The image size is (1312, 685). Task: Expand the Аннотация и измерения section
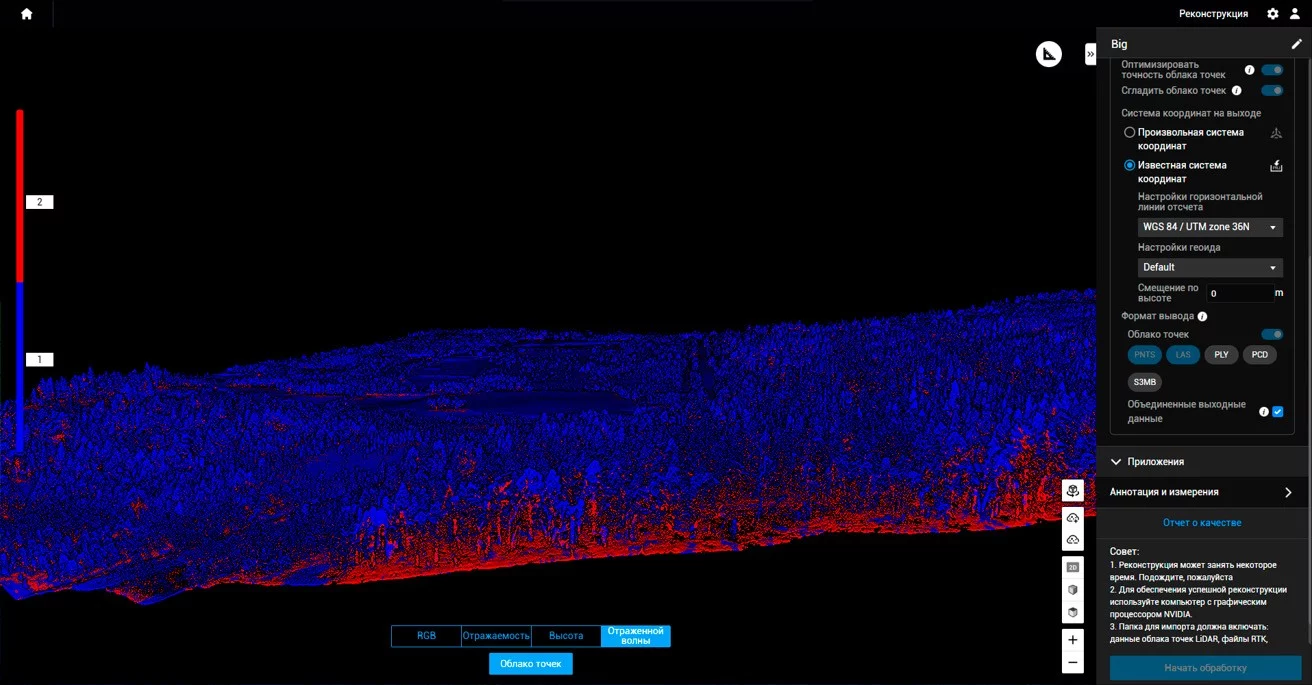tap(1203, 492)
